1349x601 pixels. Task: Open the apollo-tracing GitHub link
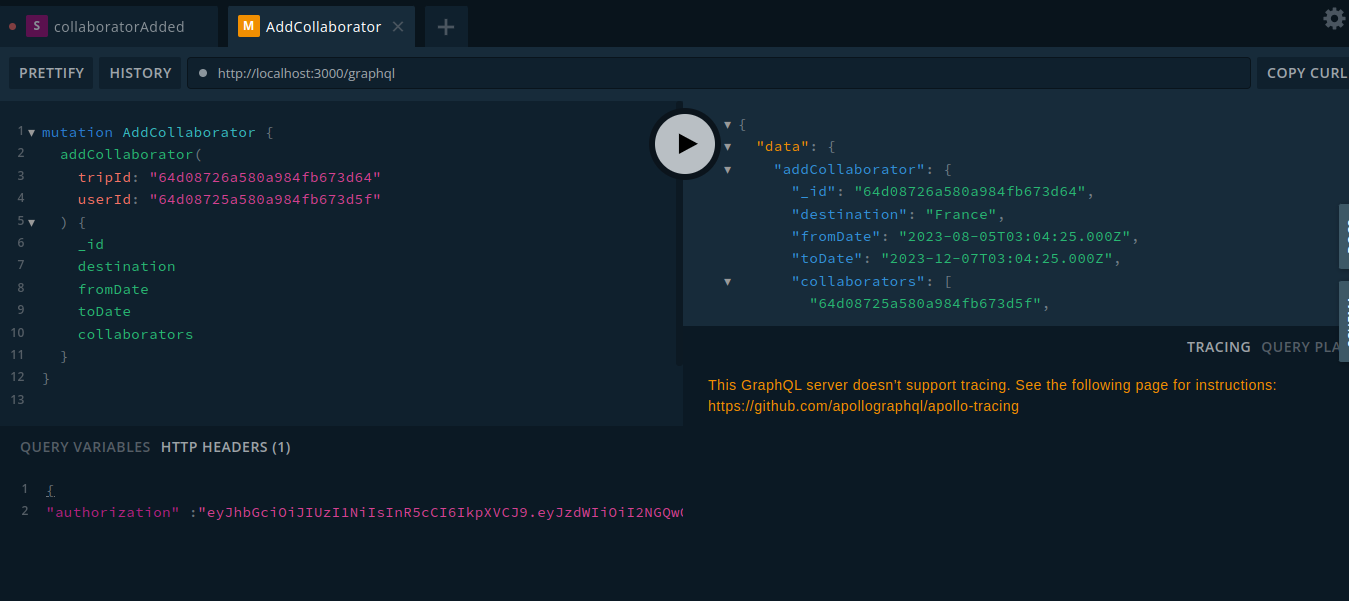tap(863, 406)
